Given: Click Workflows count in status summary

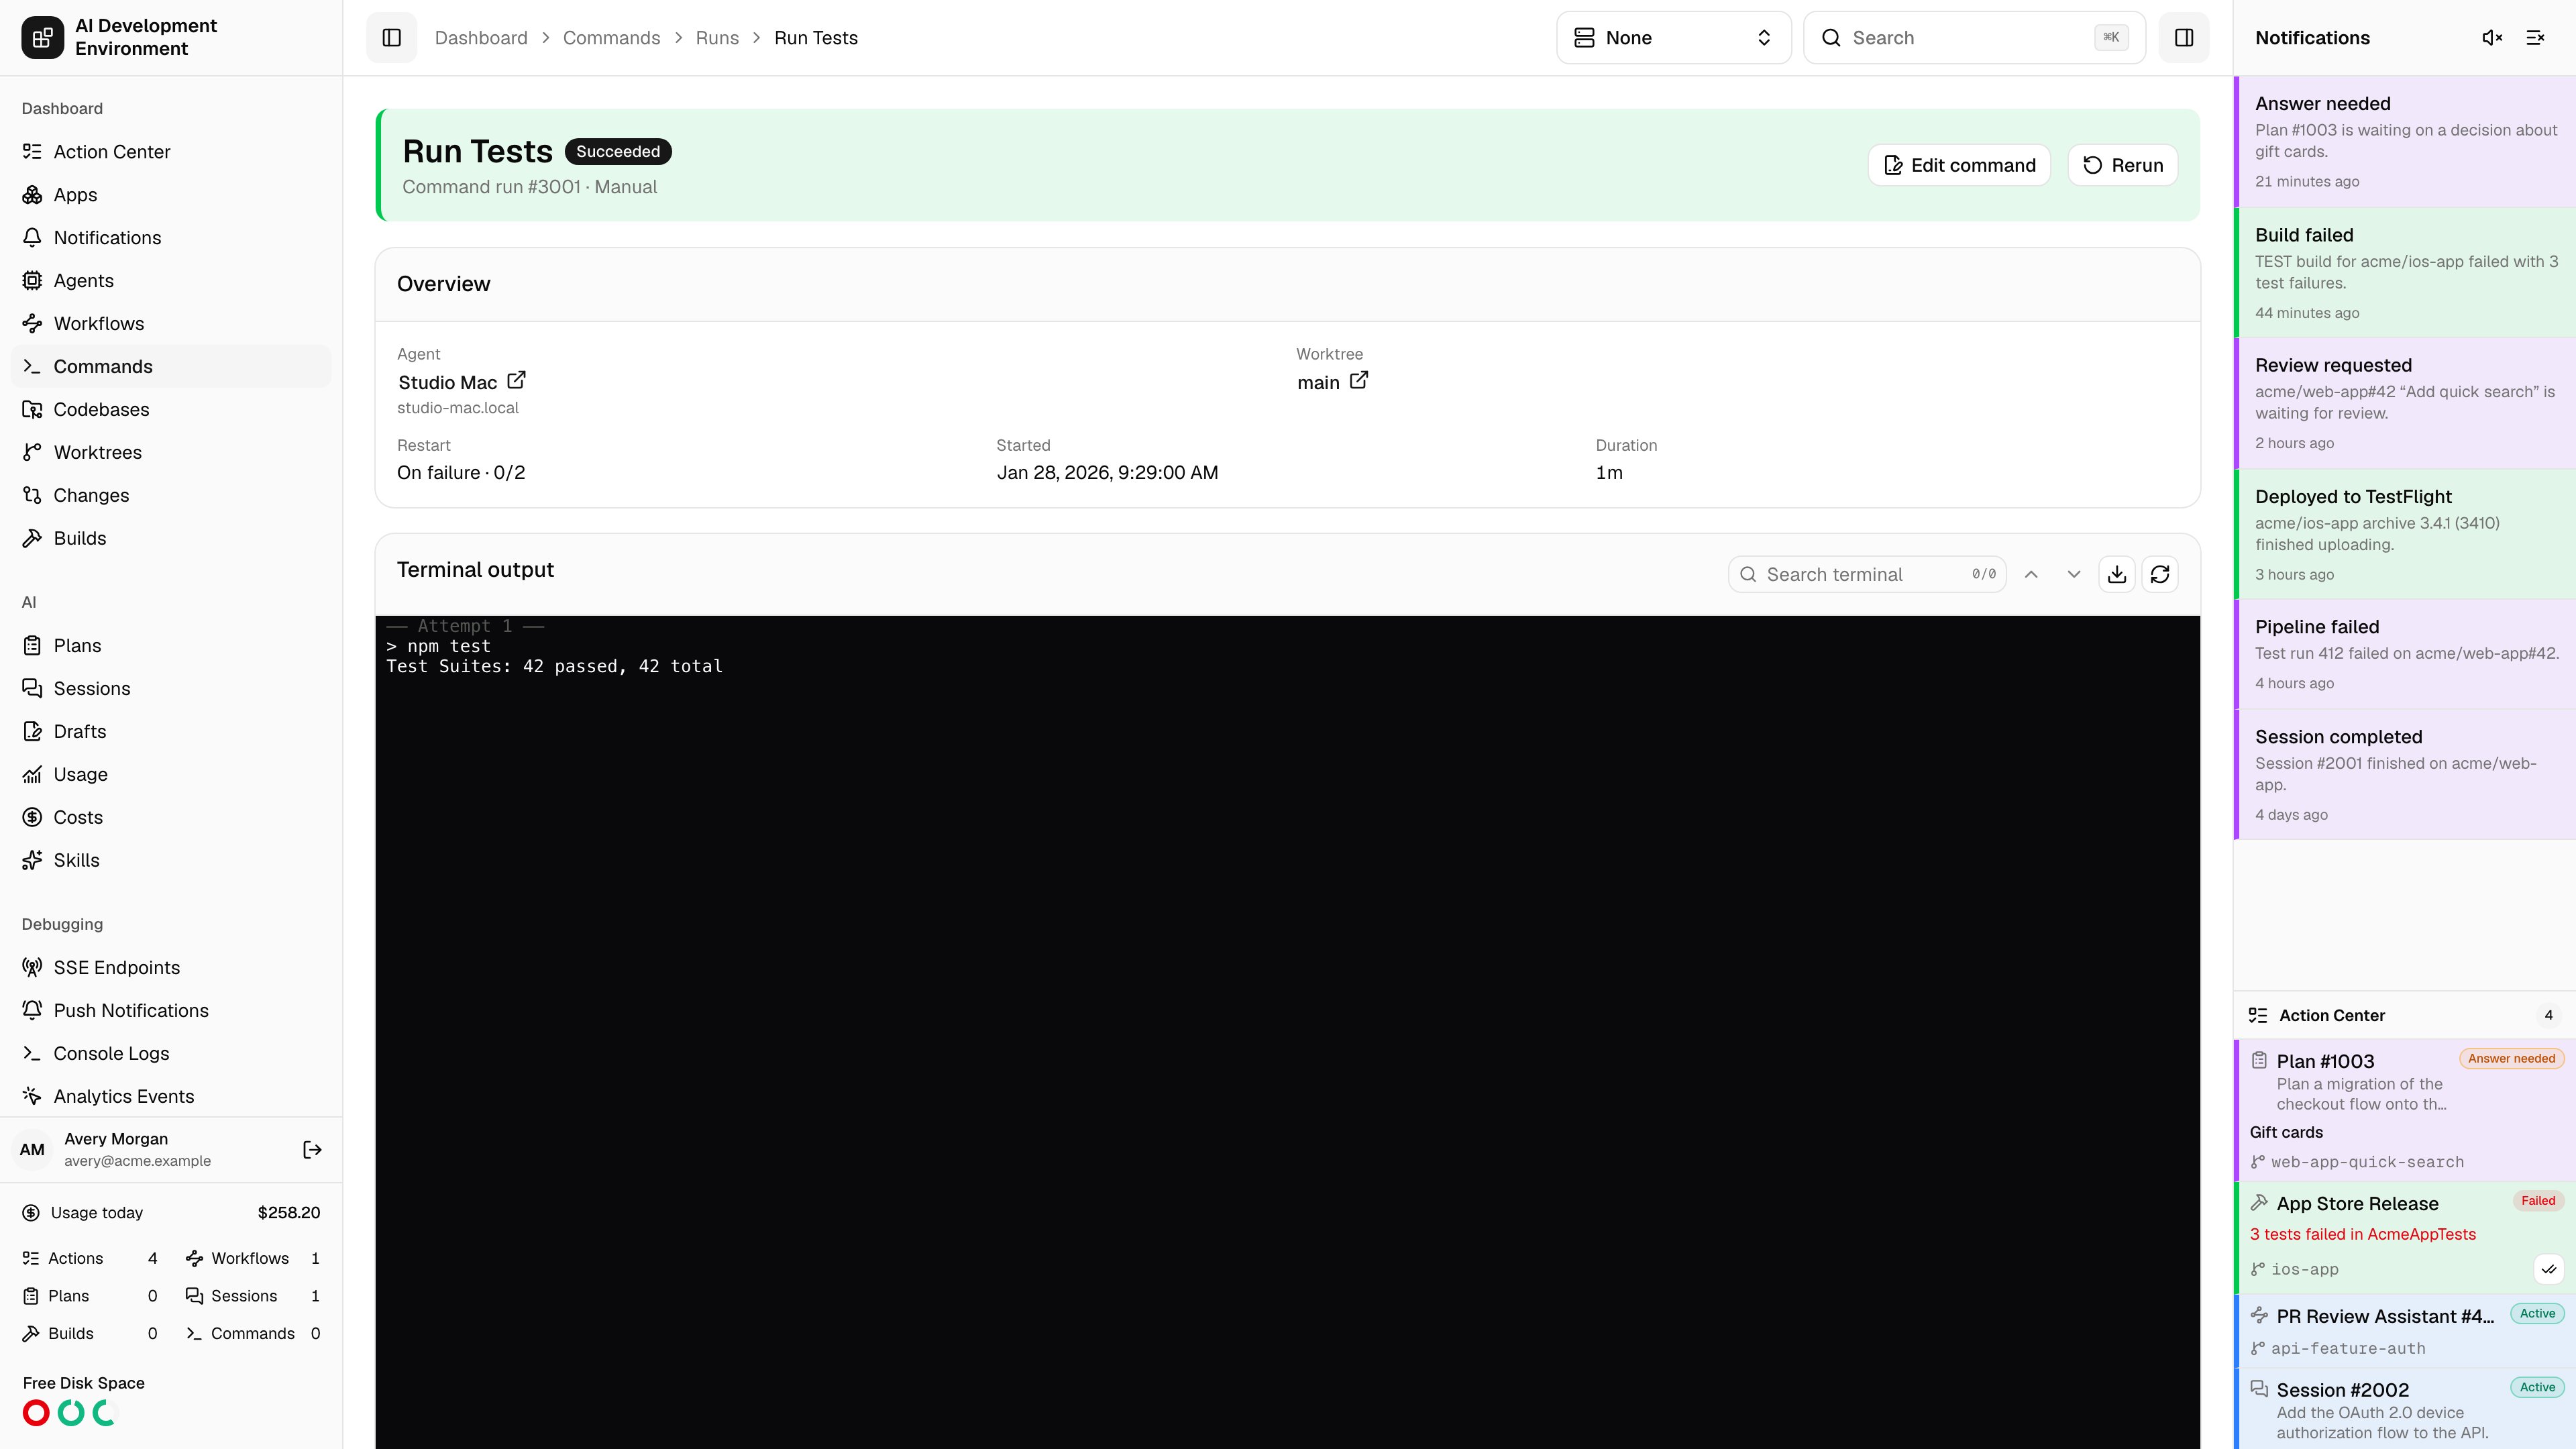Looking at the screenshot, I should point(253,1258).
